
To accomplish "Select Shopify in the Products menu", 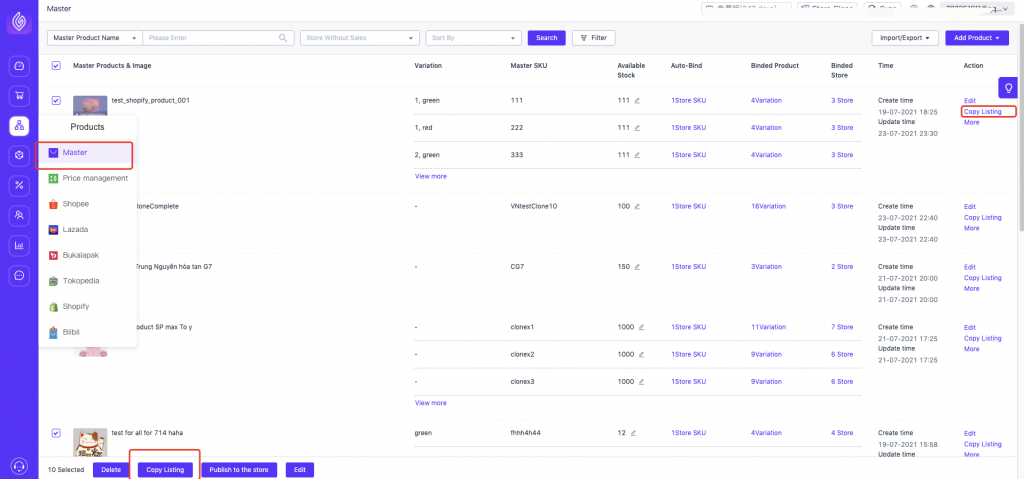I will pyautogui.click(x=87, y=306).
